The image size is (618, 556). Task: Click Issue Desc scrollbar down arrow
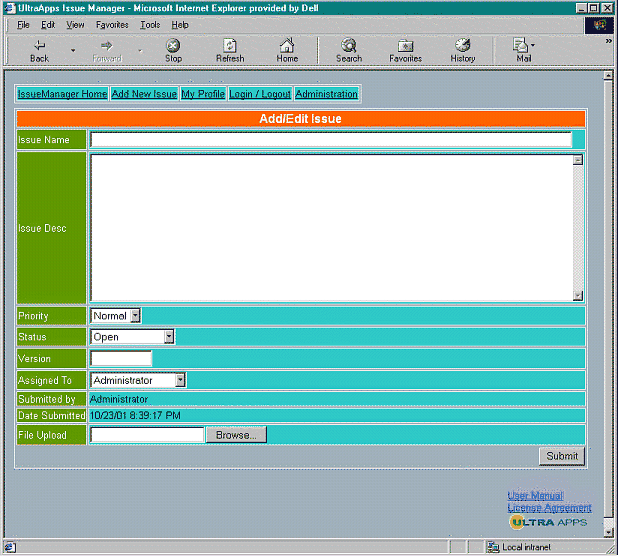pyautogui.click(x=577, y=295)
